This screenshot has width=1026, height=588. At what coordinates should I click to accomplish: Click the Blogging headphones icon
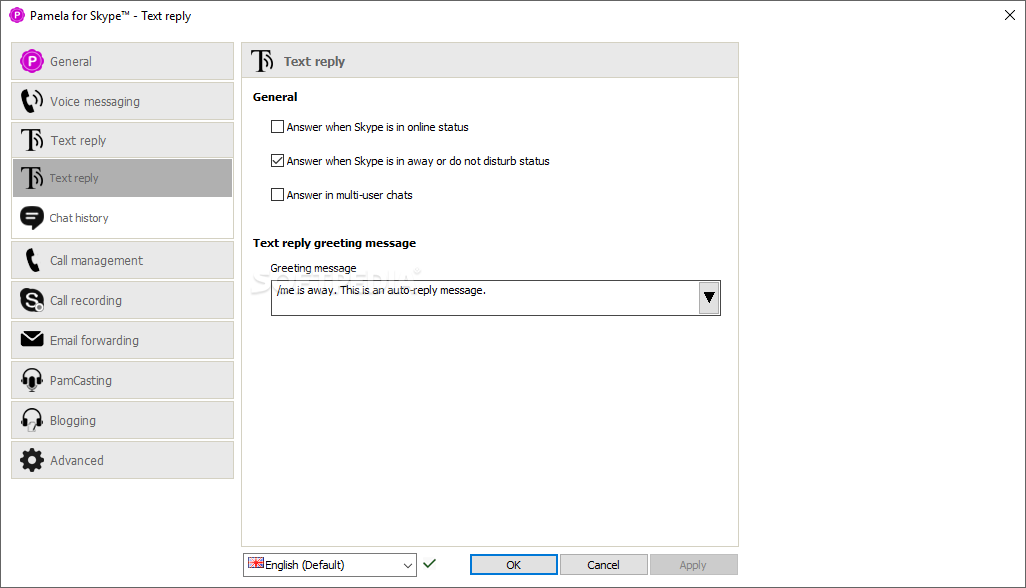click(x=31, y=420)
